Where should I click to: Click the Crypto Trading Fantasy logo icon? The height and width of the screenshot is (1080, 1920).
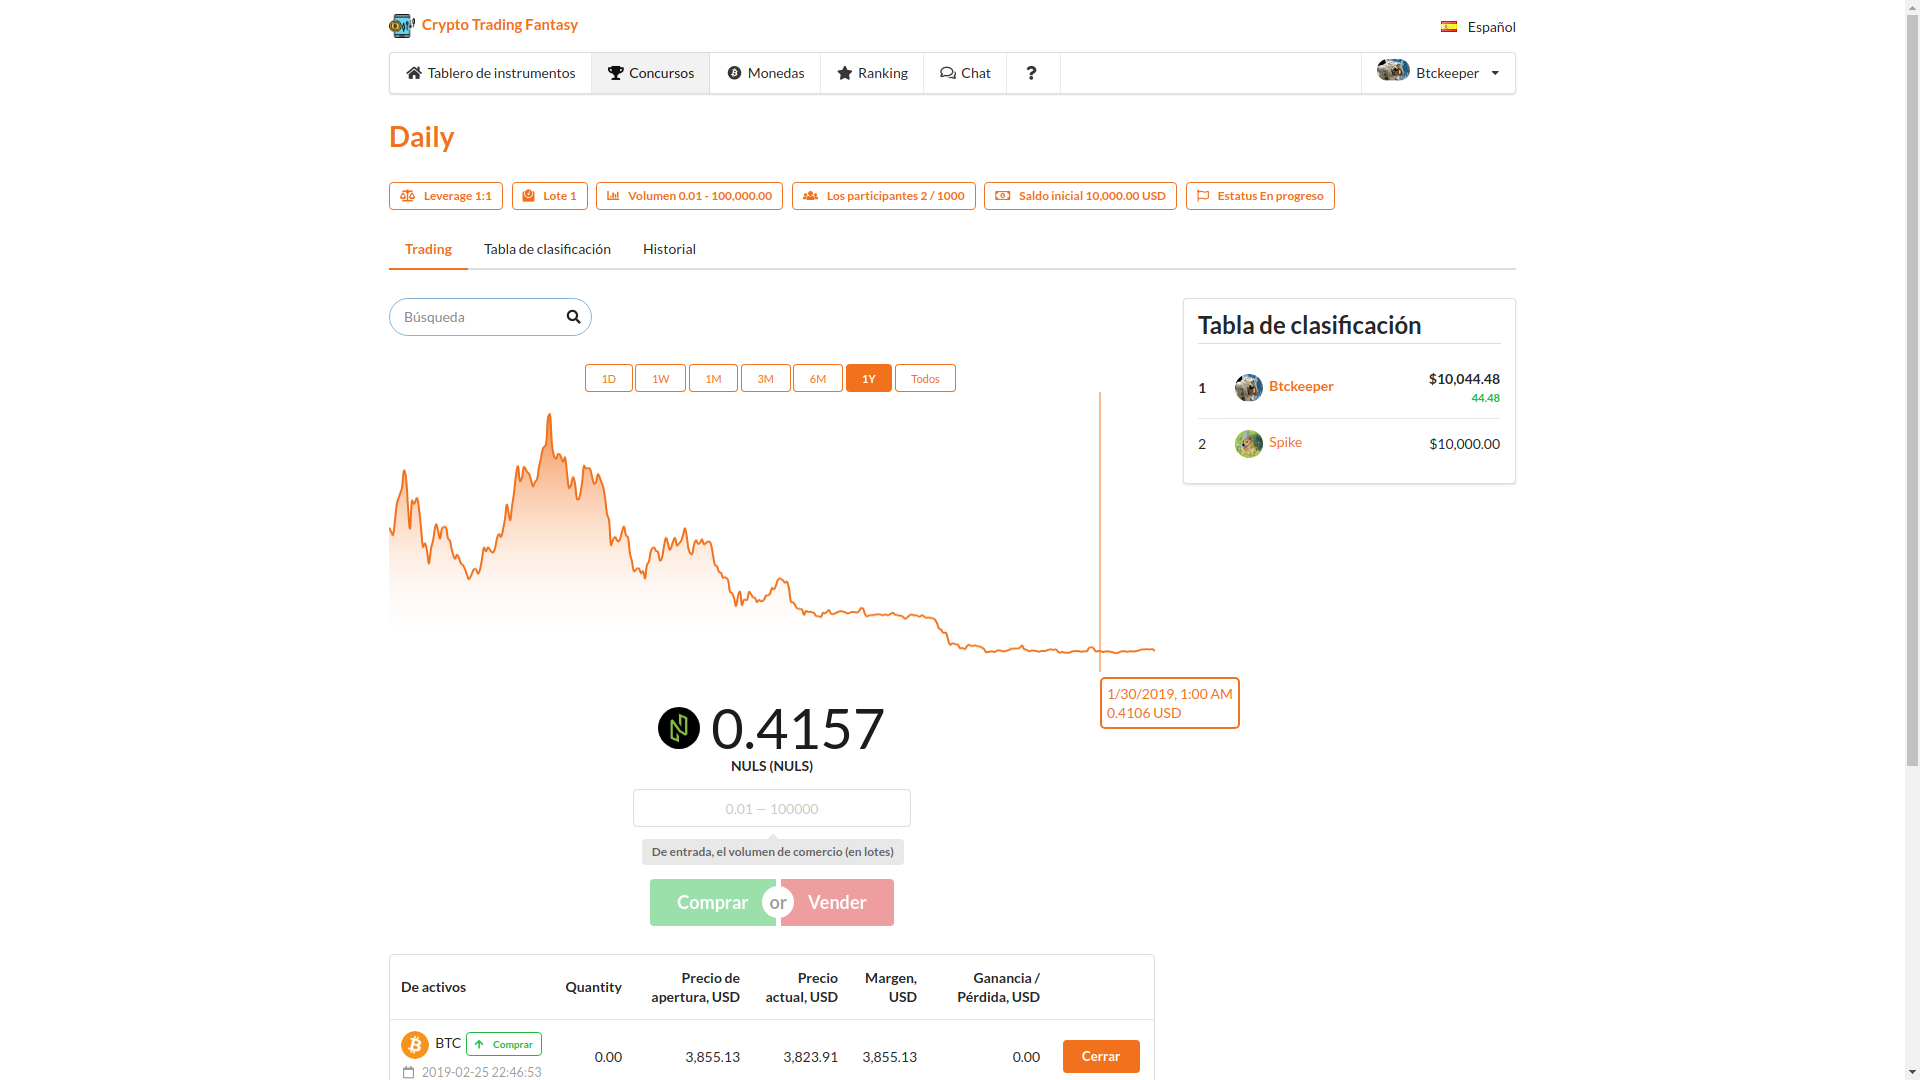[x=402, y=25]
